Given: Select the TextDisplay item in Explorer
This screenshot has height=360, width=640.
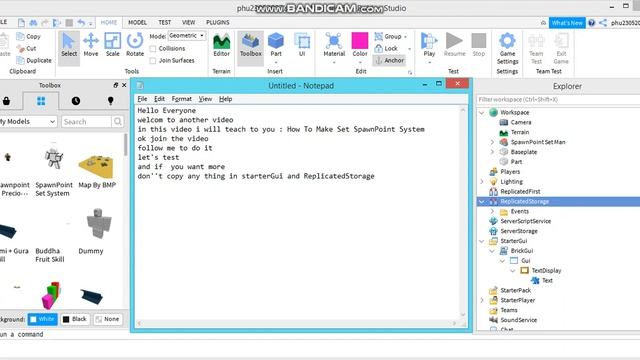Looking at the screenshot, I should 546,271.
